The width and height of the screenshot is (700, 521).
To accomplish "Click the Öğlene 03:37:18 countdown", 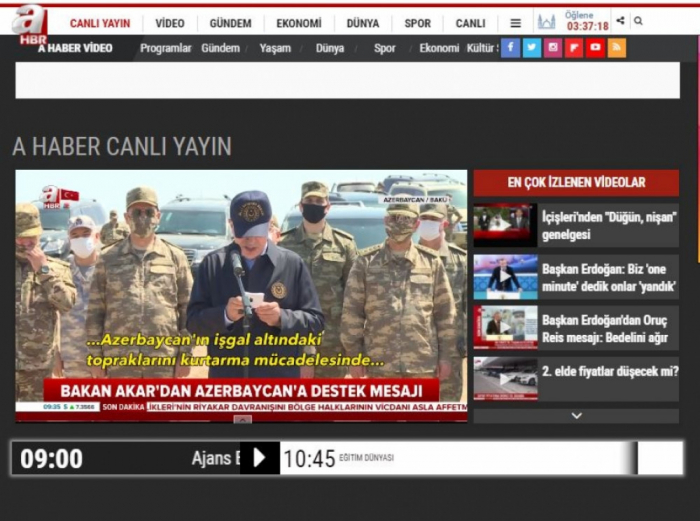I will [587, 21].
